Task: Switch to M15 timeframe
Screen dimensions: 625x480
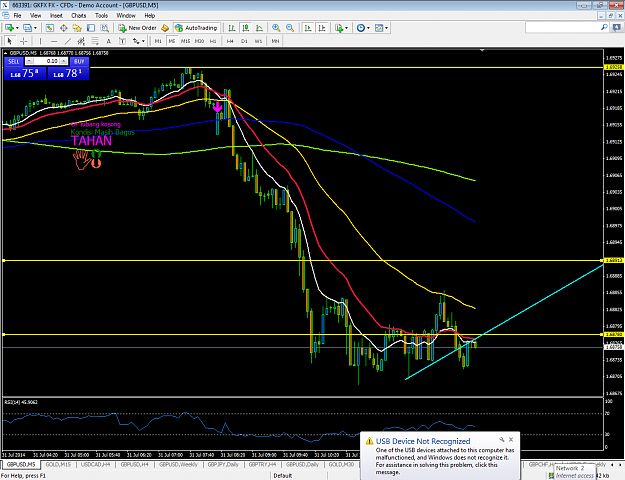Action: 185,41
